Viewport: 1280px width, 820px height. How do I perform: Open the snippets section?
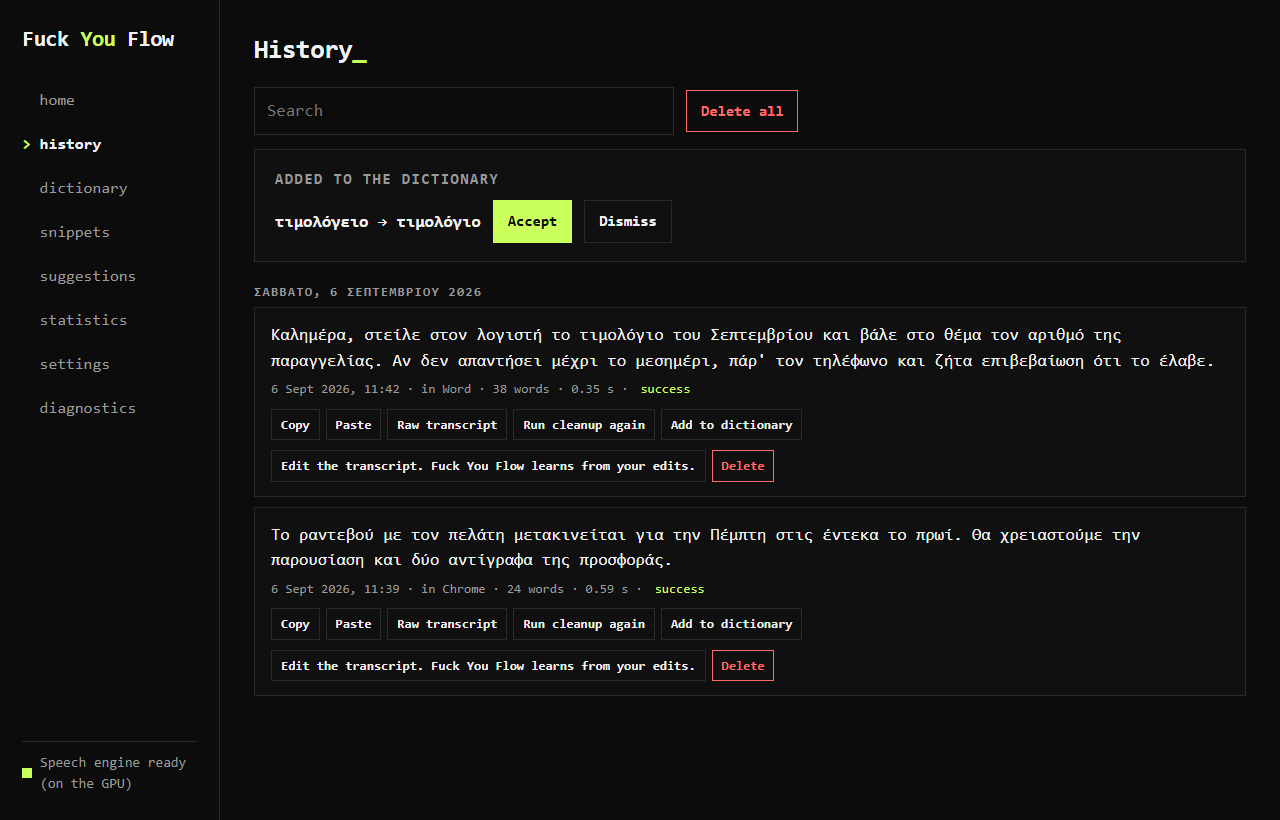[74, 232]
